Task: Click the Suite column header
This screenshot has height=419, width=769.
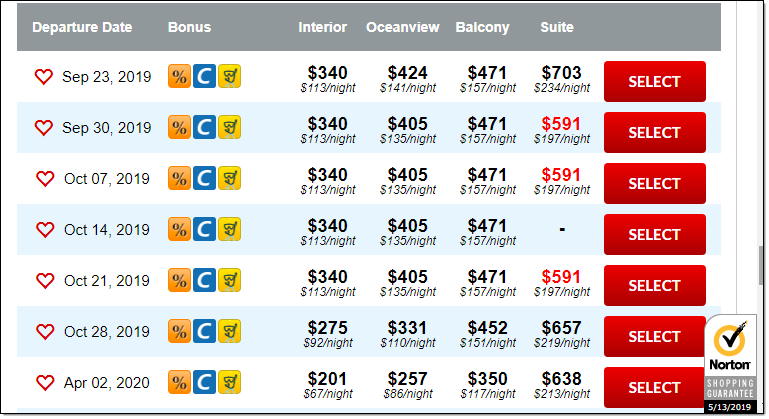Action: pos(556,27)
